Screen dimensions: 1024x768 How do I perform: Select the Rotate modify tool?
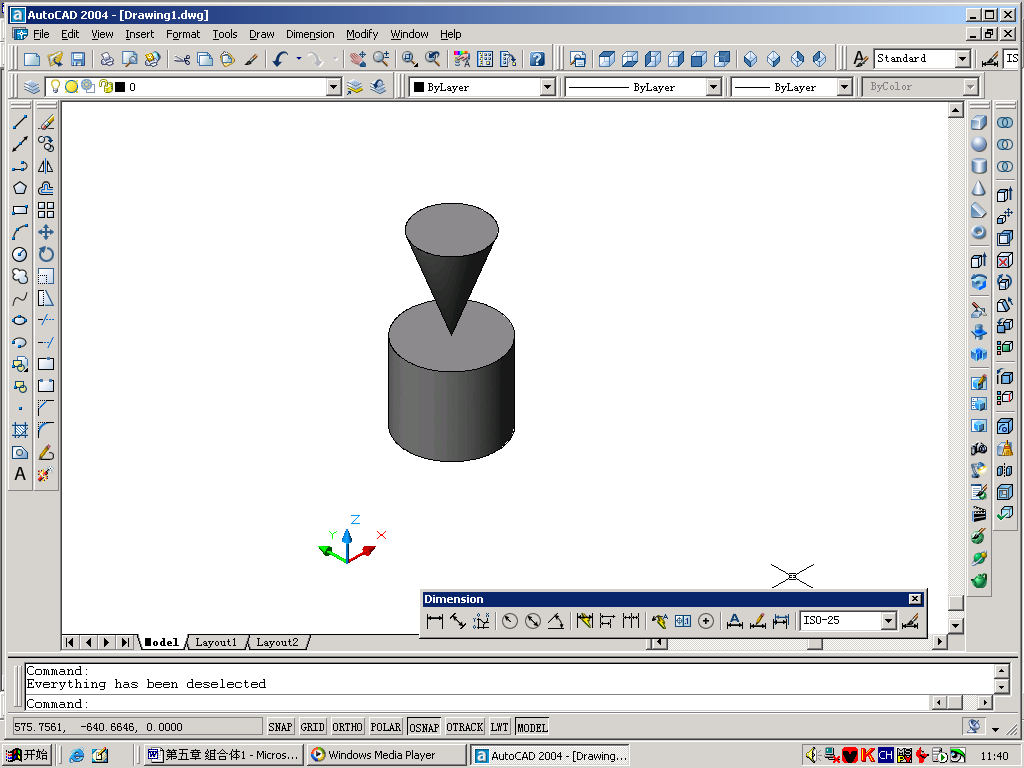coord(46,254)
